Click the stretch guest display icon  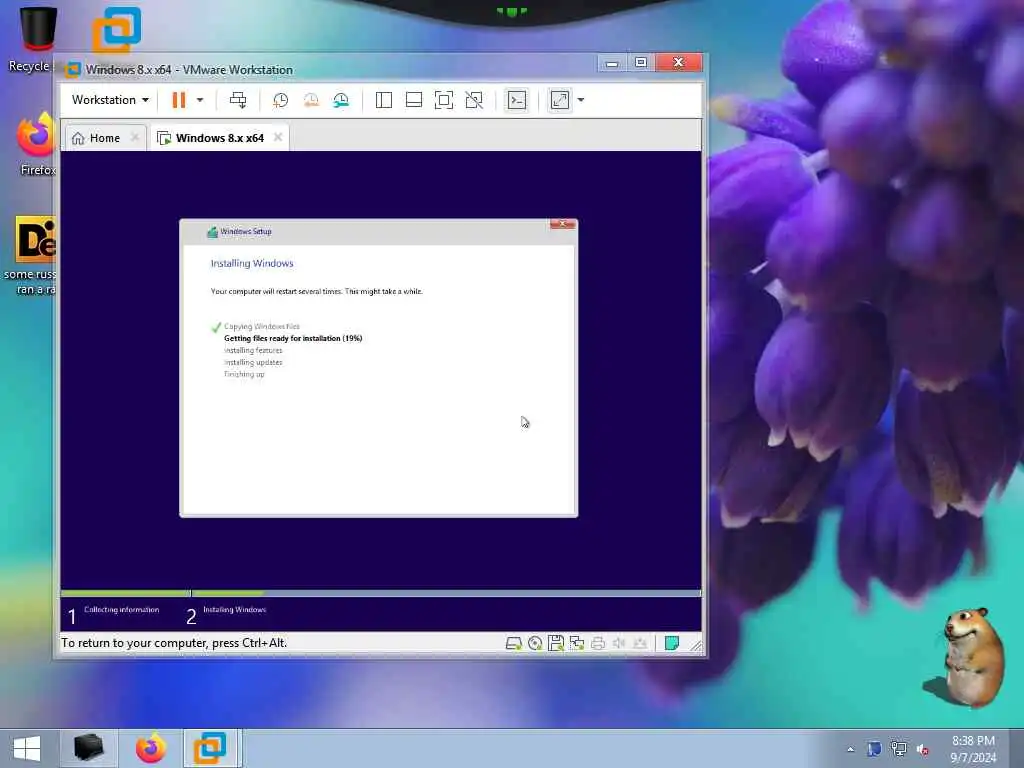(x=560, y=100)
